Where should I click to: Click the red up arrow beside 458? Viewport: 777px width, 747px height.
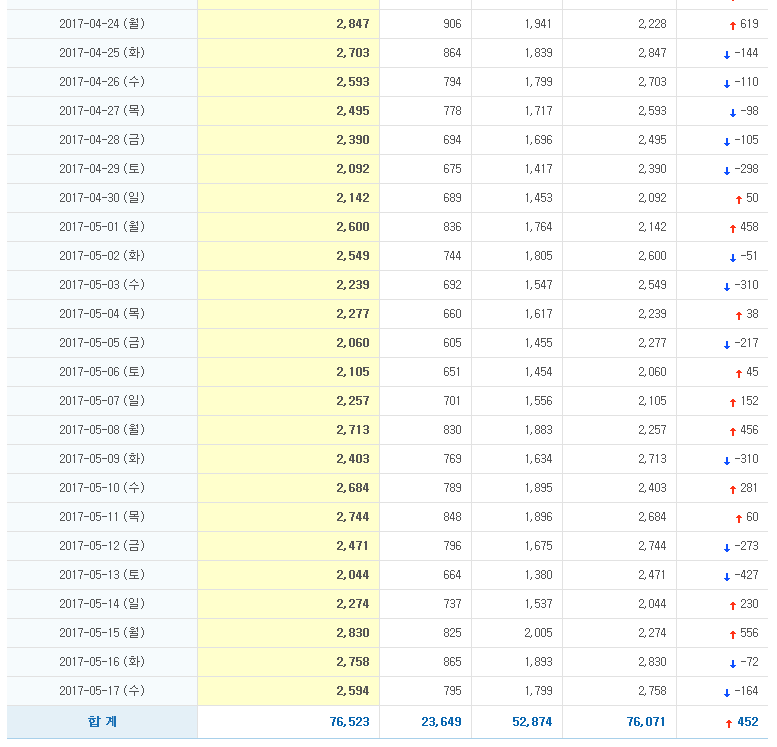click(x=732, y=228)
